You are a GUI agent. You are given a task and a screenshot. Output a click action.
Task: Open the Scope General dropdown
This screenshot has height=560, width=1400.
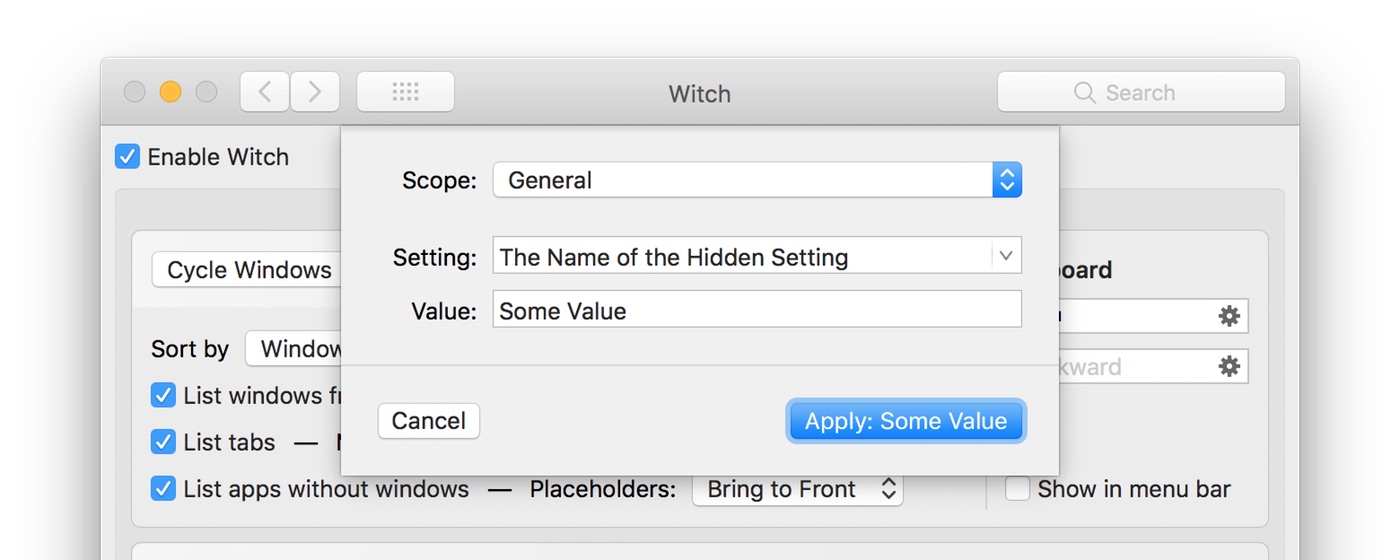[757, 180]
